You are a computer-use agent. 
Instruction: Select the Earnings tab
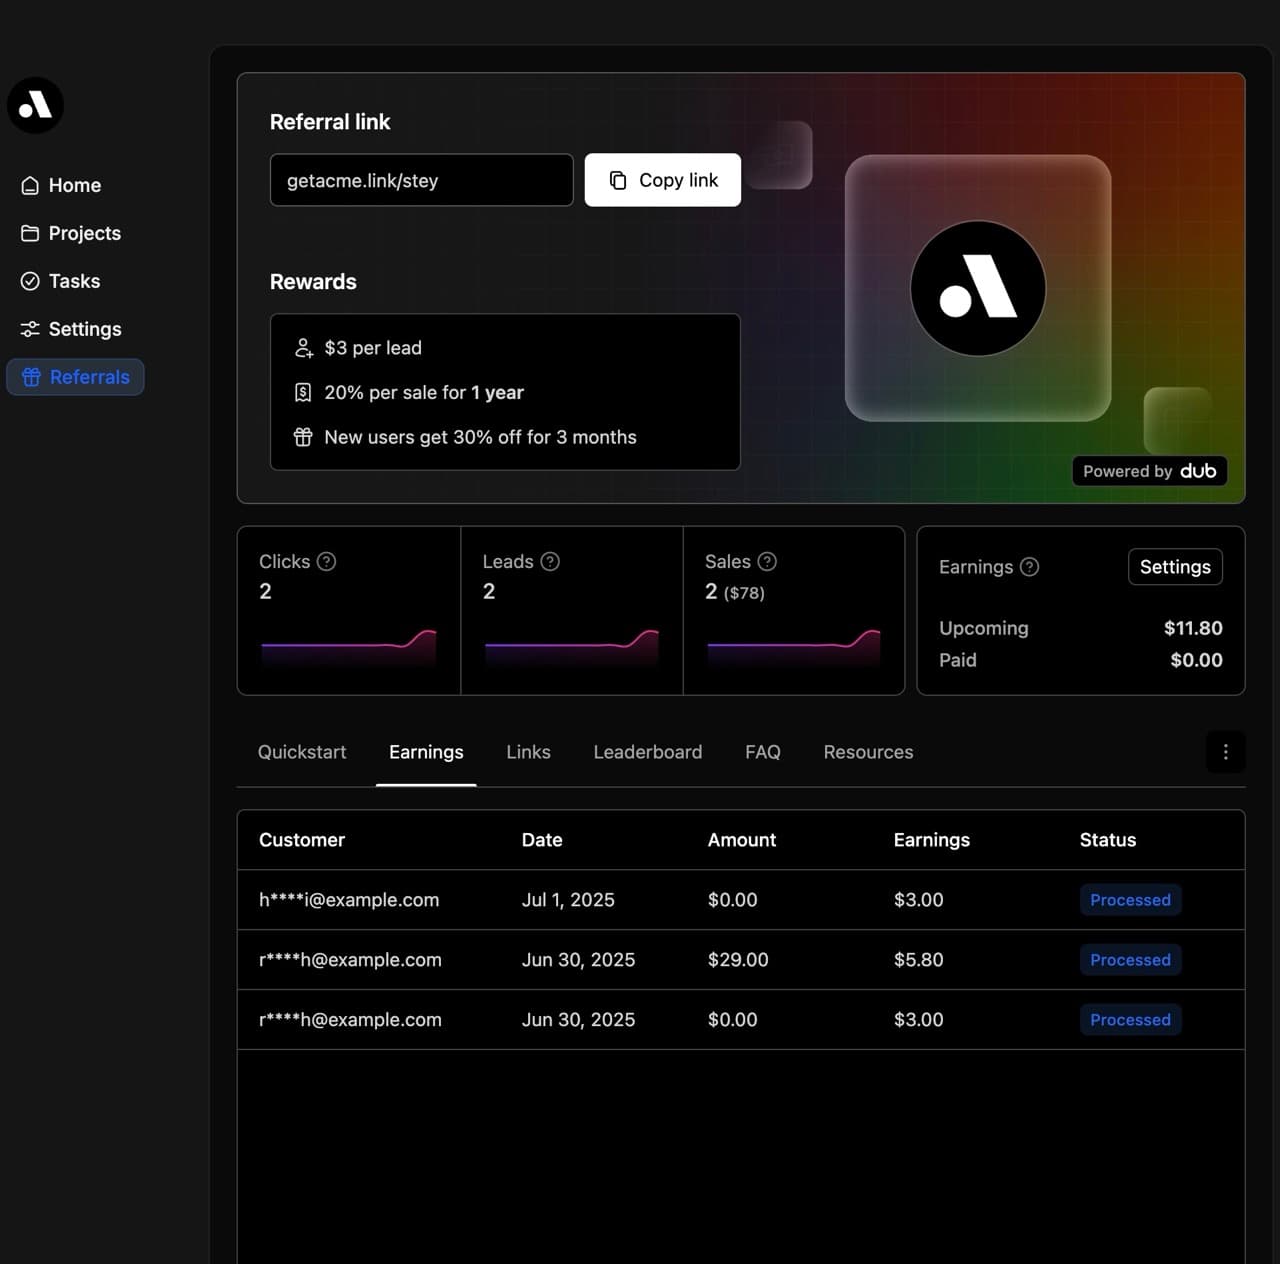point(426,752)
